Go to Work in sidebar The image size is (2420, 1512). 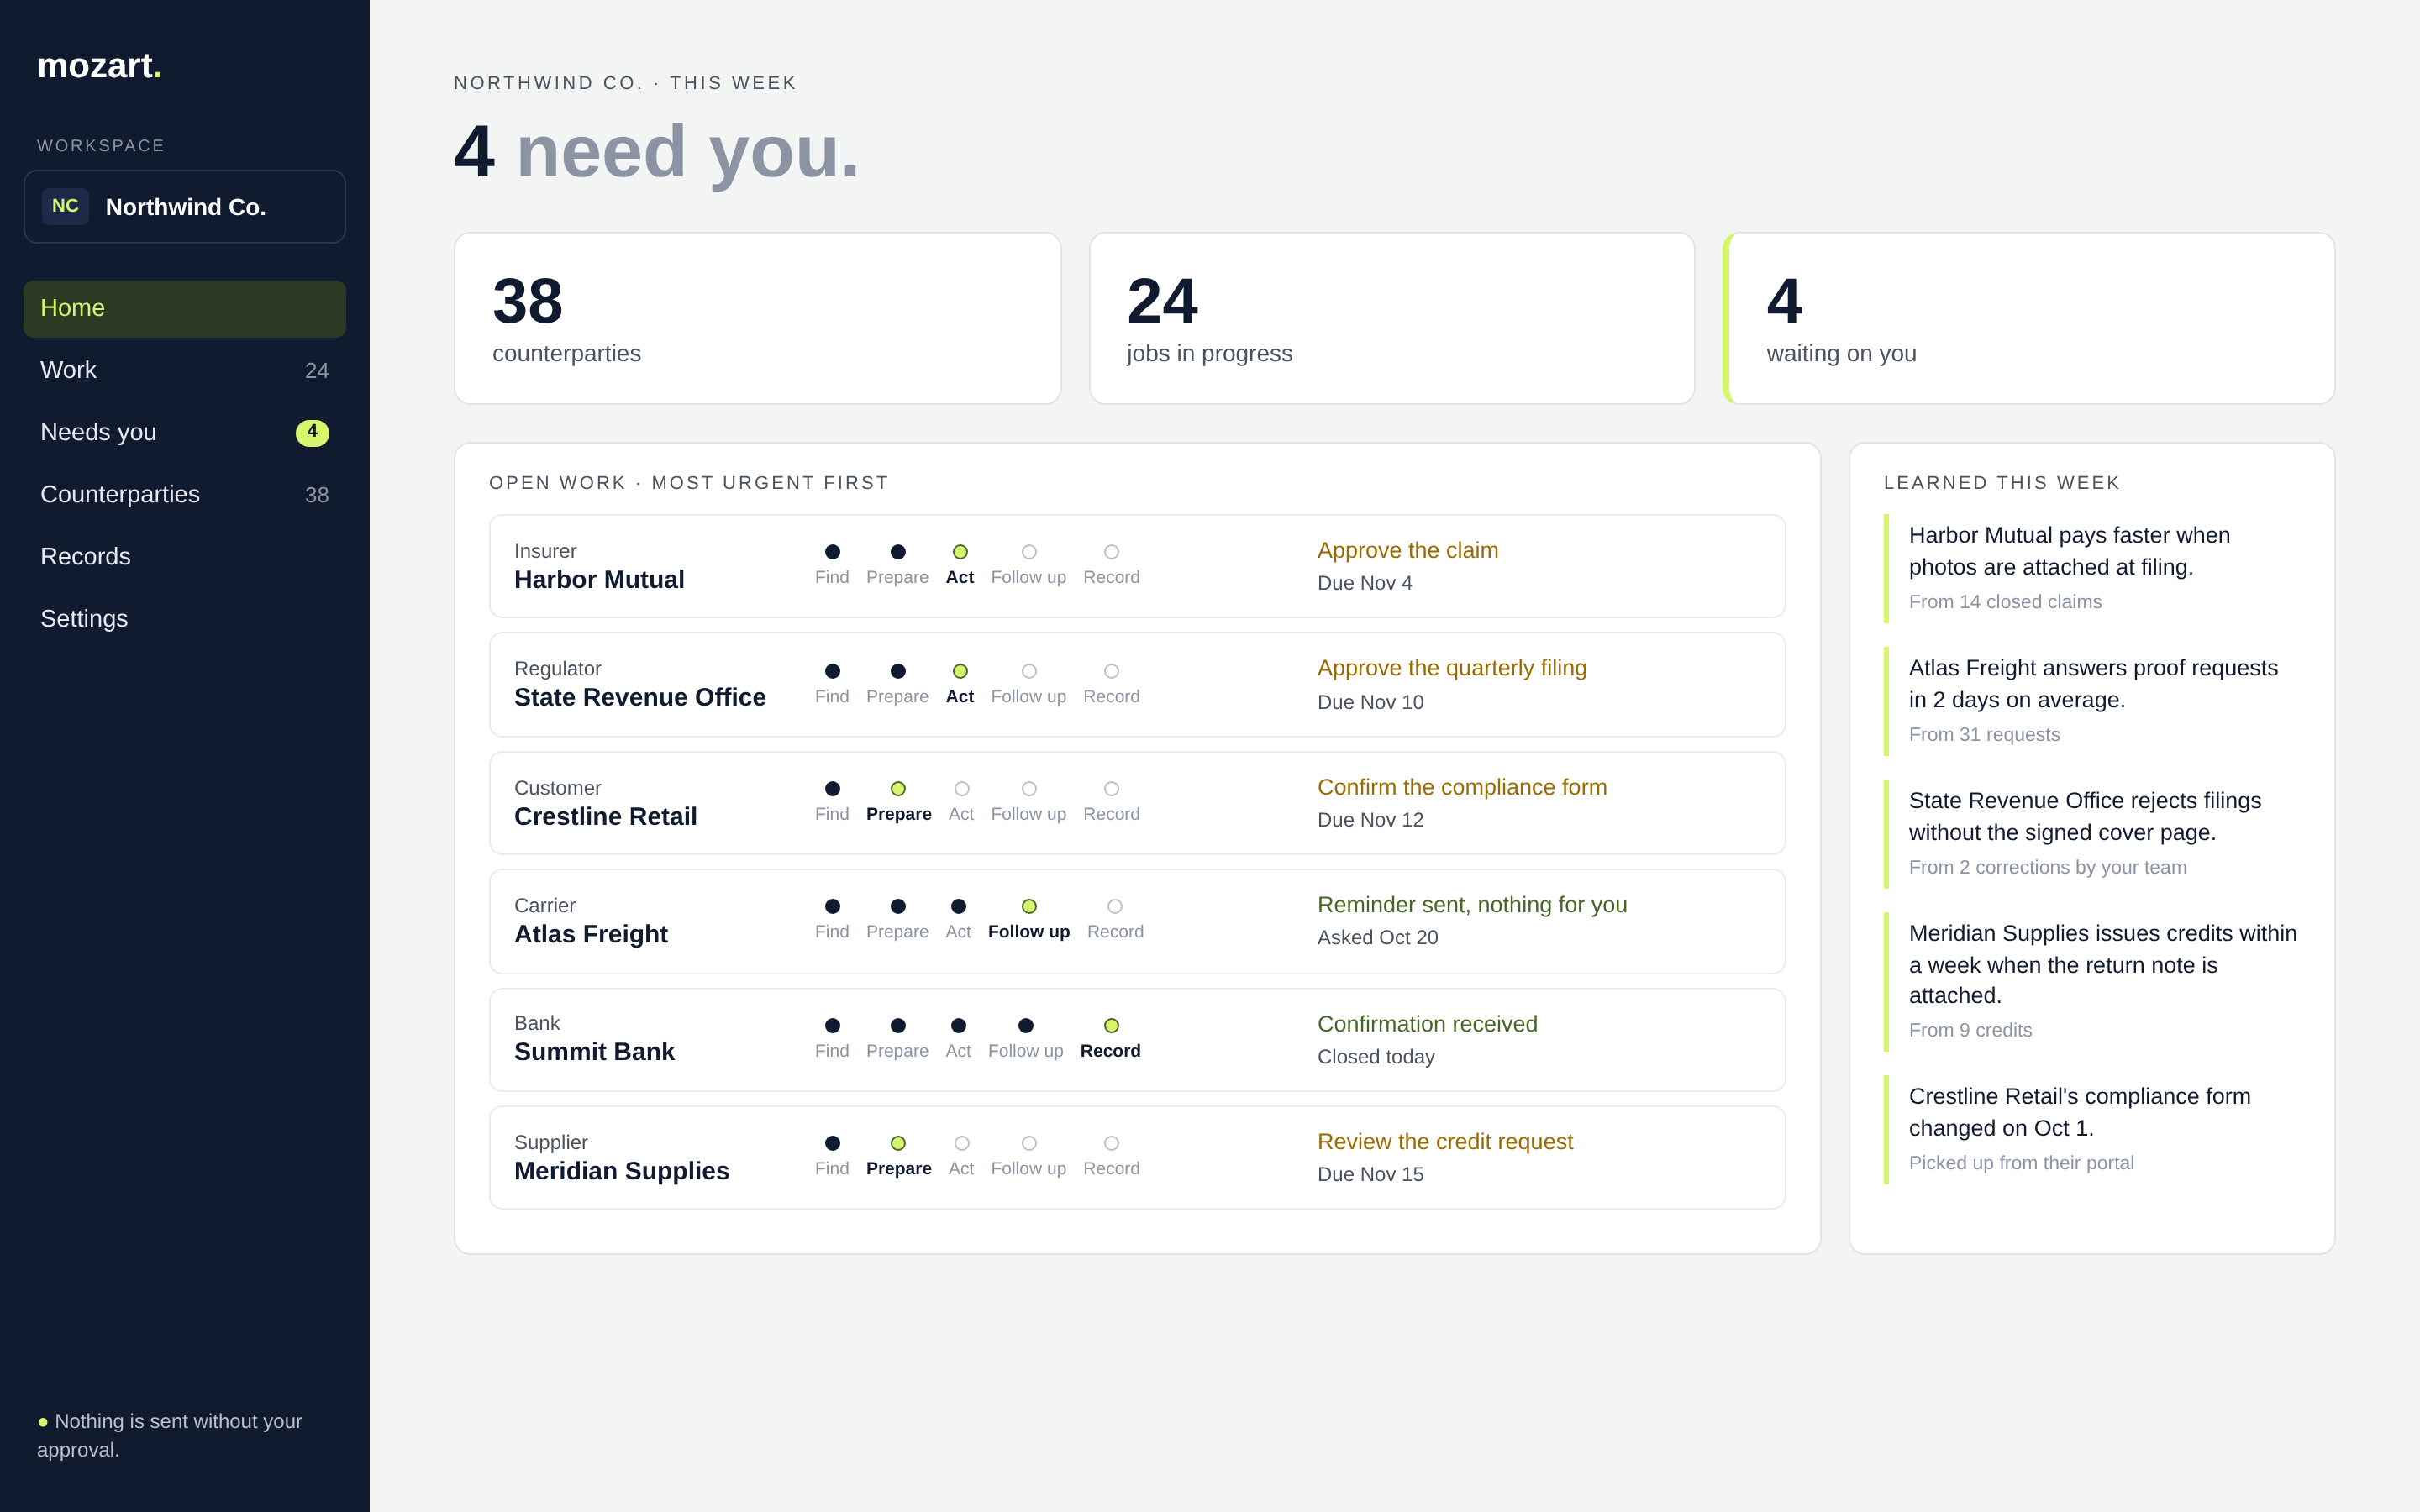click(184, 370)
